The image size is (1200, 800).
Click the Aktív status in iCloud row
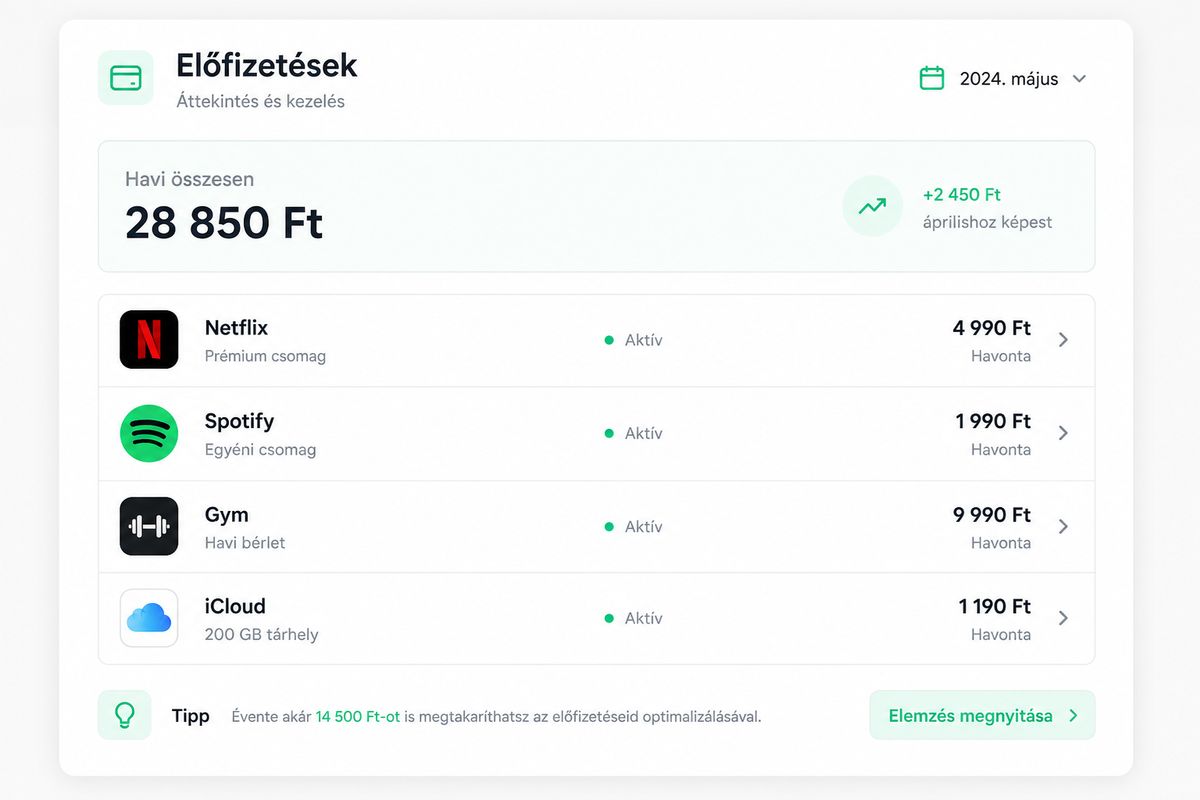point(633,618)
